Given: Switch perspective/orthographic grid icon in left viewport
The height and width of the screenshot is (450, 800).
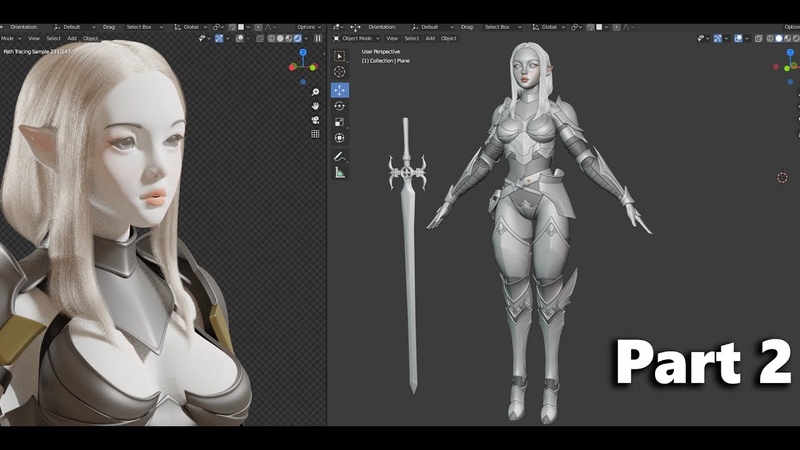Looking at the screenshot, I should click(x=315, y=134).
